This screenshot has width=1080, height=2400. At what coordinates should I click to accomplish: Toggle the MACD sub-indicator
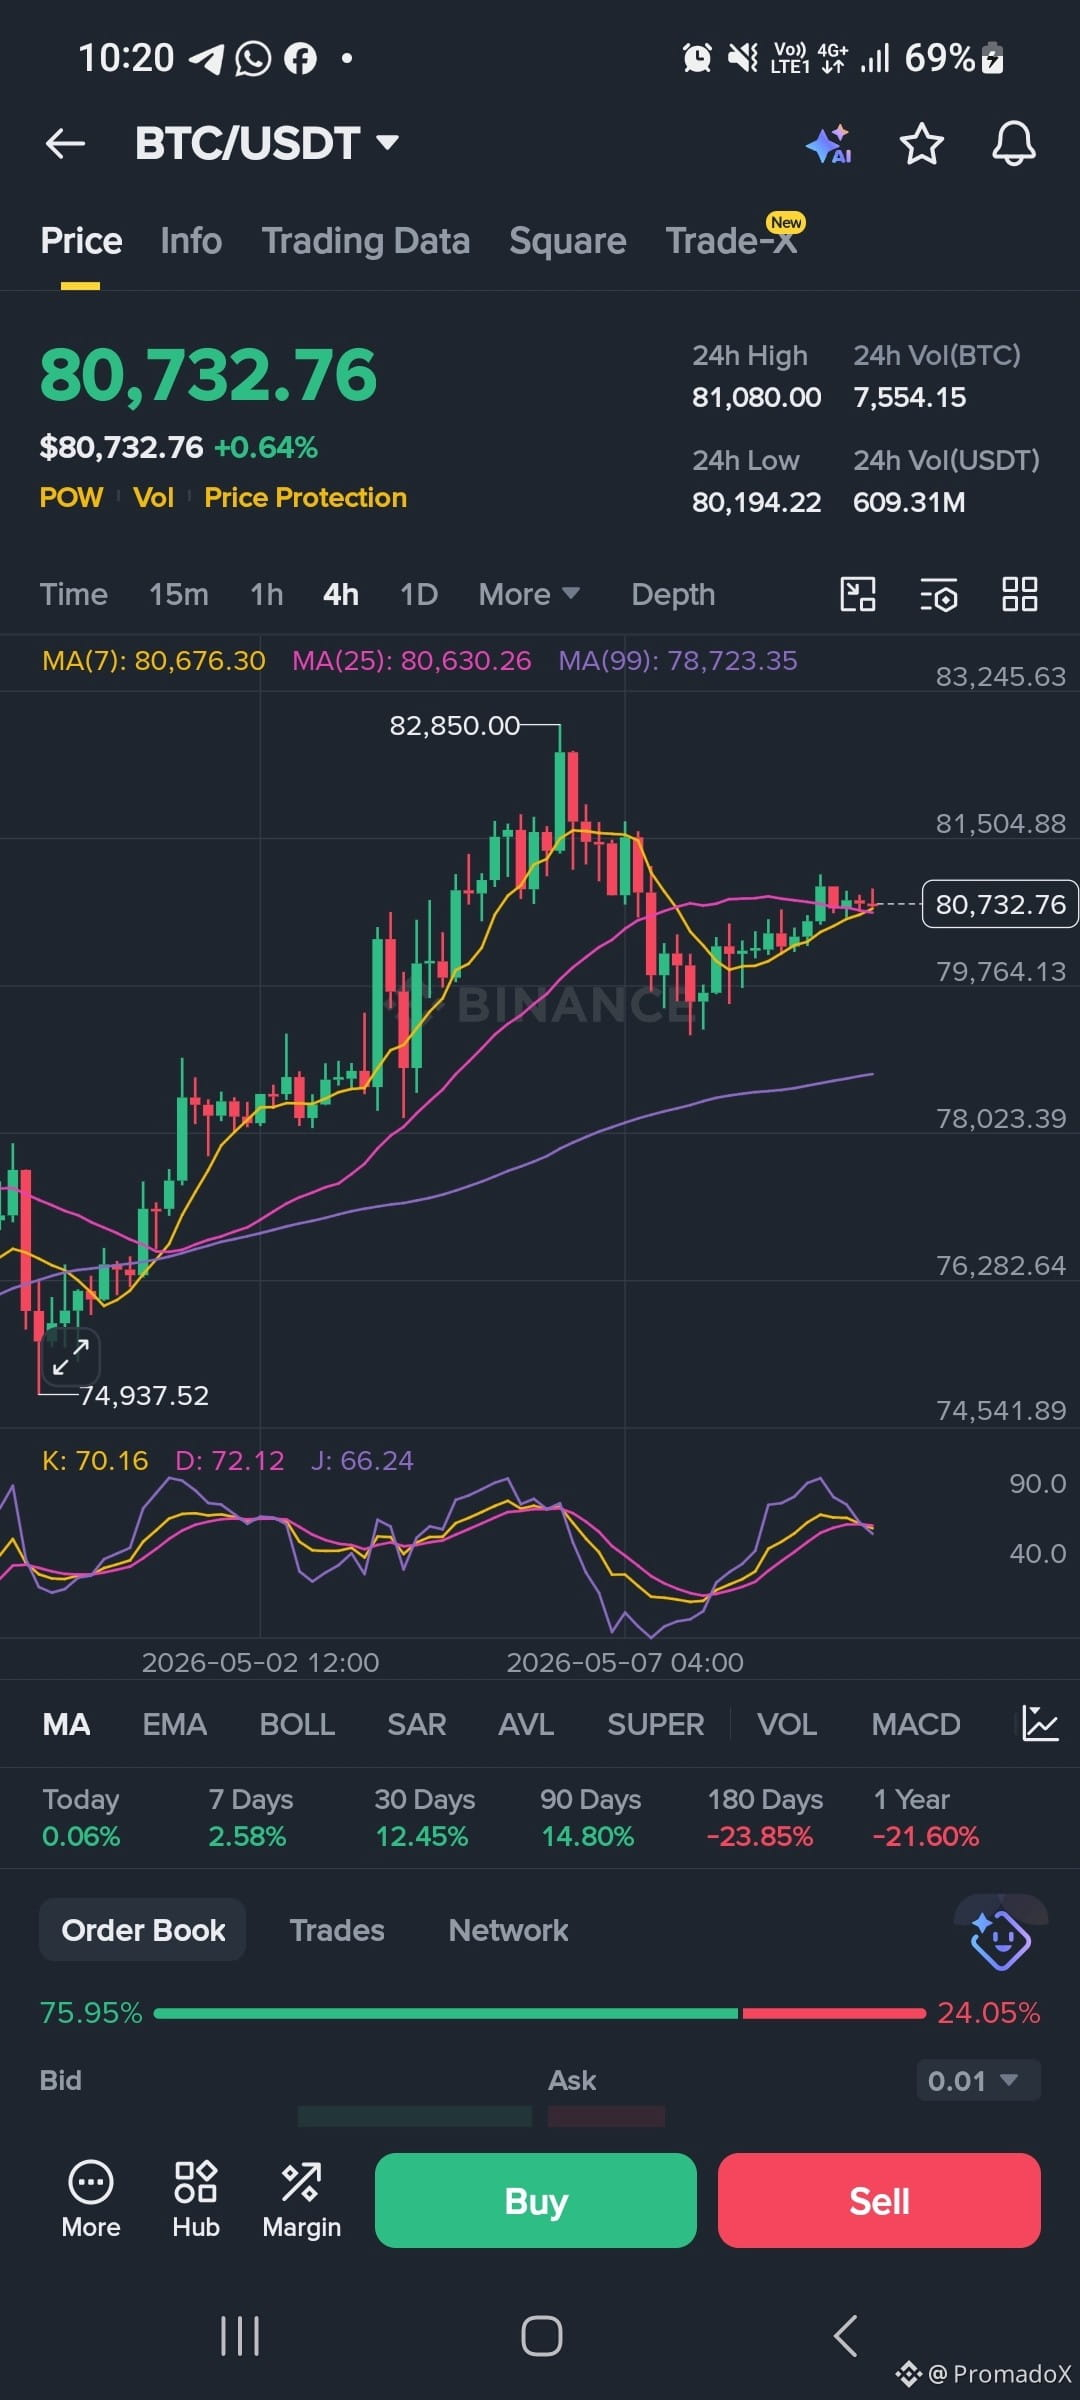coord(915,1724)
